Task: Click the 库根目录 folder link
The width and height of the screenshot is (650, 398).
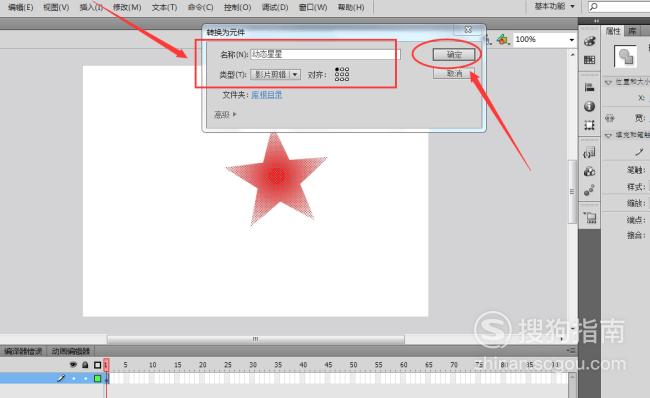Action: tap(267, 95)
